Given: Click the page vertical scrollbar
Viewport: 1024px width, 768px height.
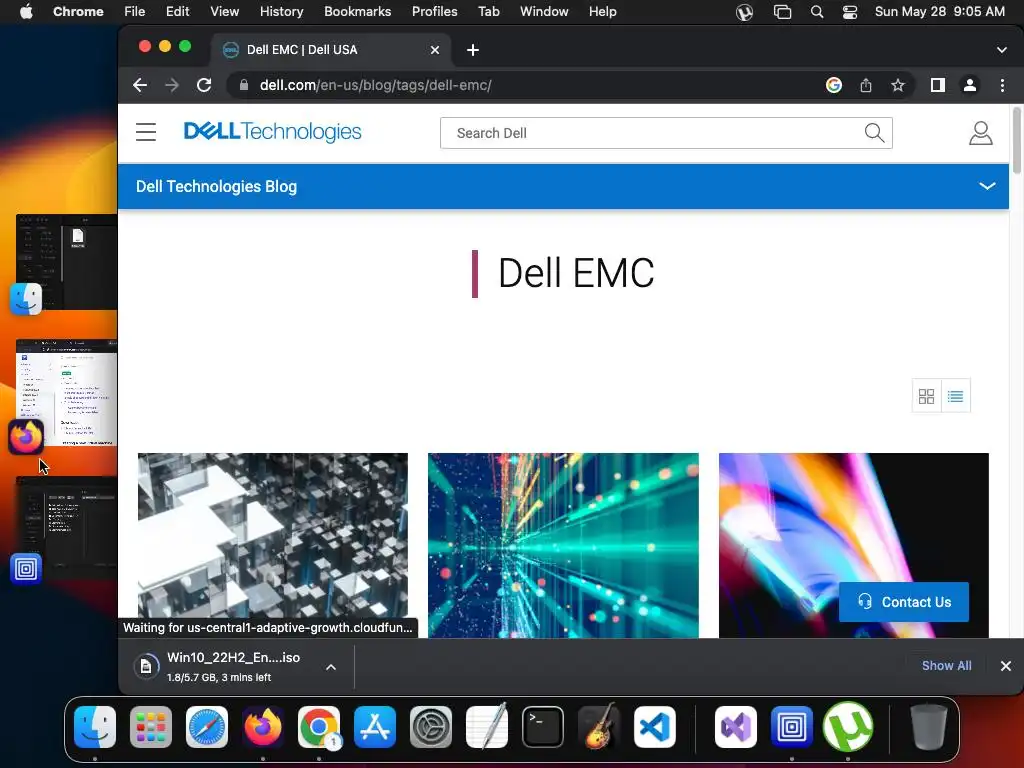Looking at the screenshot, I should (x=1016, y=140).
